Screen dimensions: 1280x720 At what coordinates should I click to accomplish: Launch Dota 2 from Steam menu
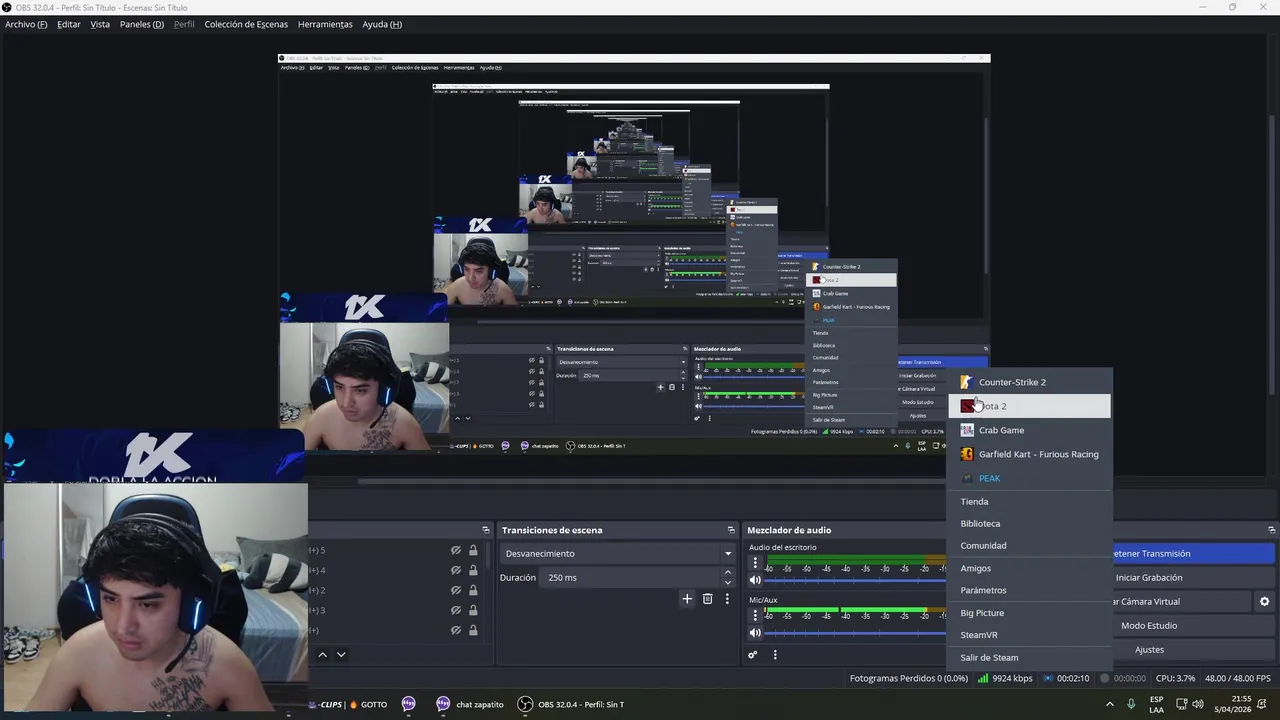pyautogui.click(x=1030, y=406)
